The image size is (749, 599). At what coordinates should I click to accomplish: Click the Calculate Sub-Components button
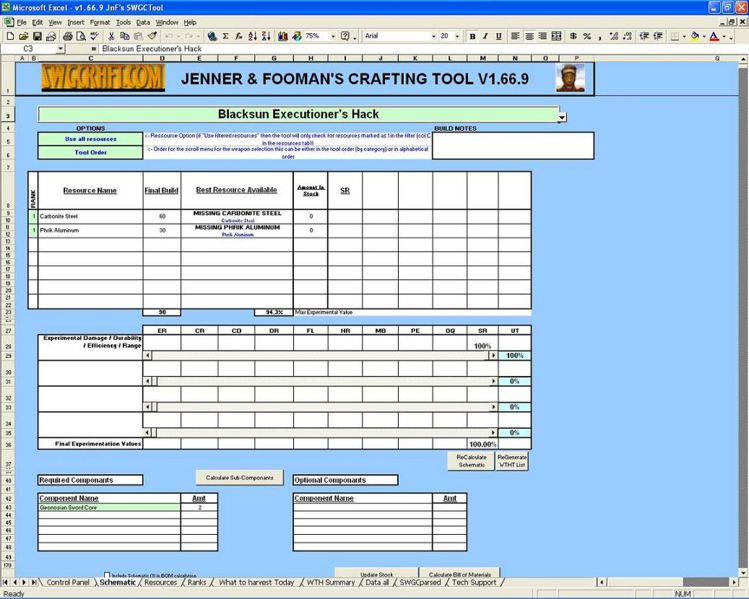[240, 477]
